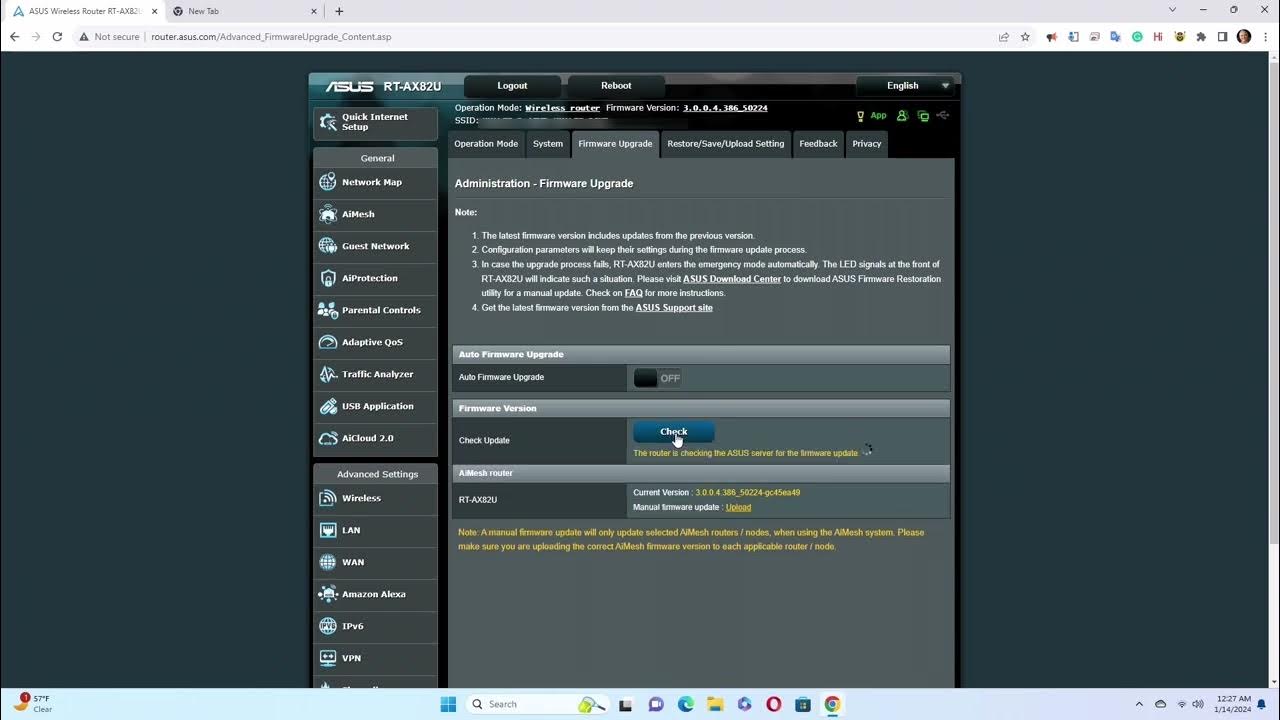Open Amazon Alexa settings

[375, 594]
